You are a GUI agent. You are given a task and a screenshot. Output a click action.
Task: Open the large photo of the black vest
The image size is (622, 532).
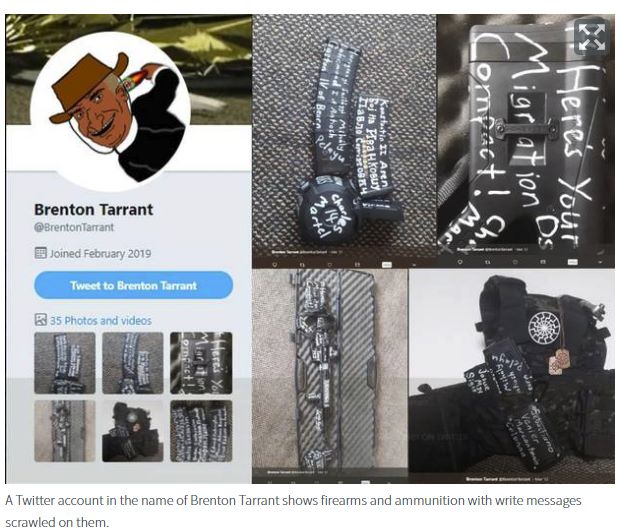pyautogui.click(x=512, y=373)
